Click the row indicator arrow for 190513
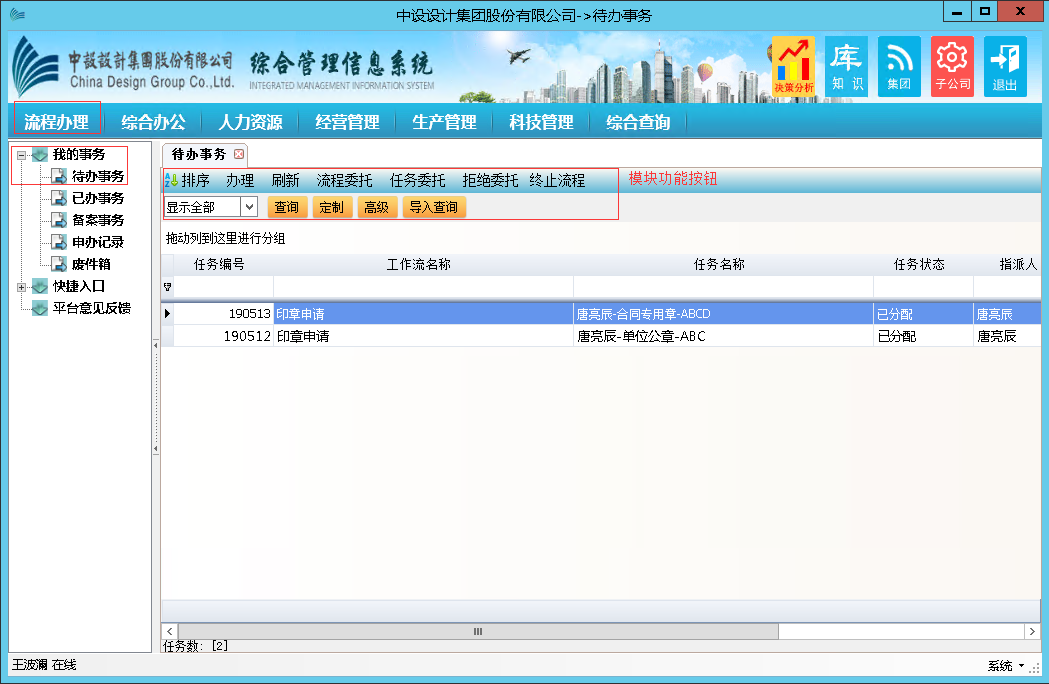This screenshot has width=1049, height=684. tap(167, 313)
